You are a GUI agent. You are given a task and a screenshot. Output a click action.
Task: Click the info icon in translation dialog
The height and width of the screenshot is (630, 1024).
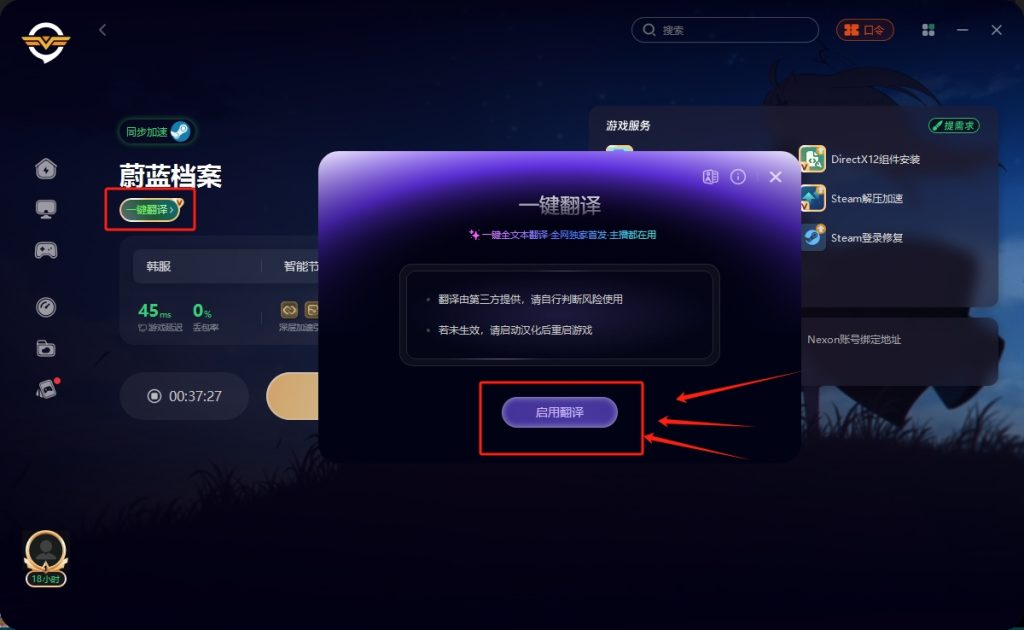click(738, 177)
